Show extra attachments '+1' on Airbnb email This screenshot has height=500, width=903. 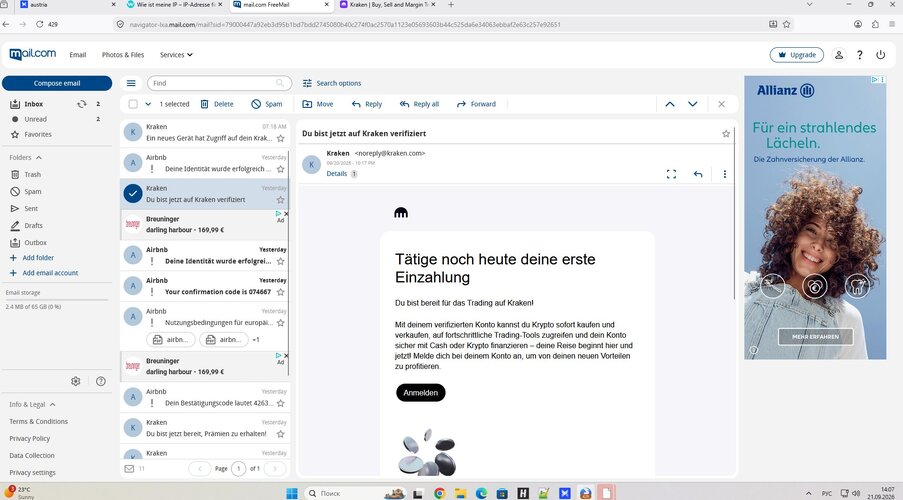(256, 340)
